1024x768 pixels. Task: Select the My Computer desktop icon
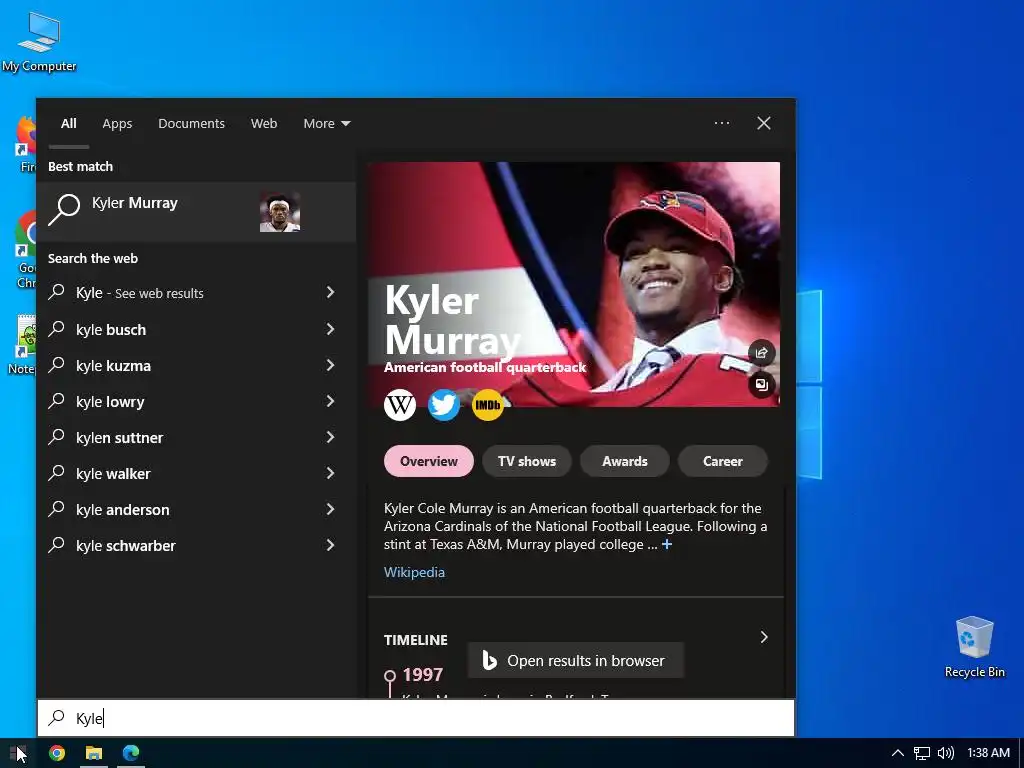(39, 41)
